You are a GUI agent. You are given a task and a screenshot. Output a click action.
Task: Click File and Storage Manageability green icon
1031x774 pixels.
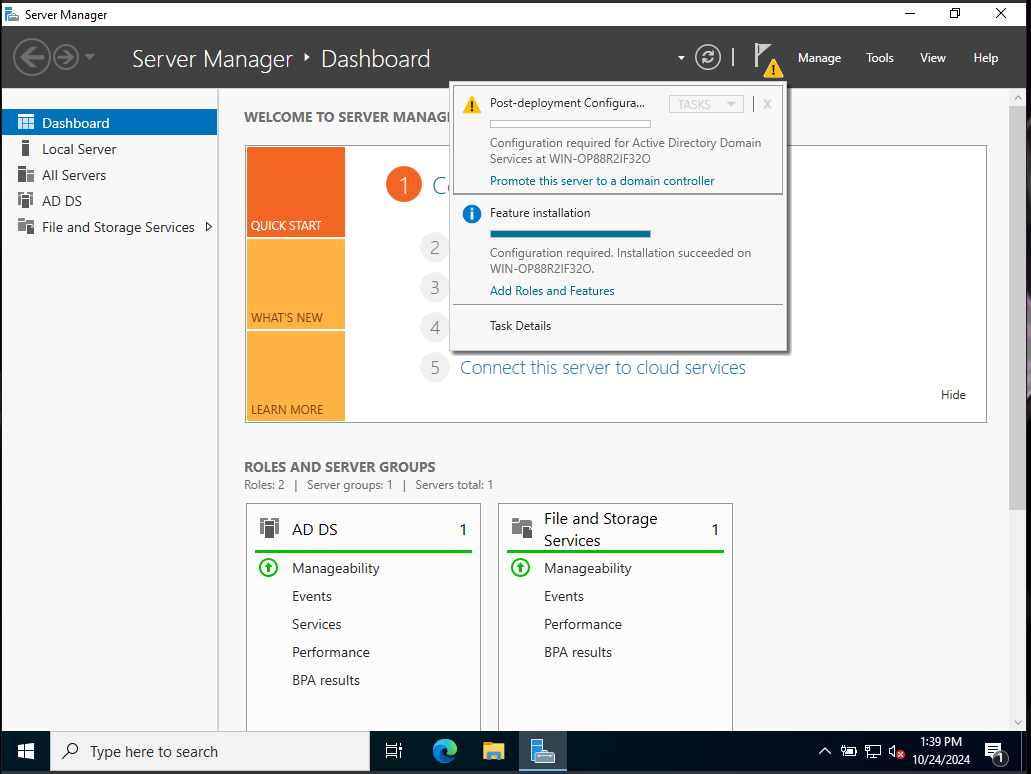(x=520, y=568)
